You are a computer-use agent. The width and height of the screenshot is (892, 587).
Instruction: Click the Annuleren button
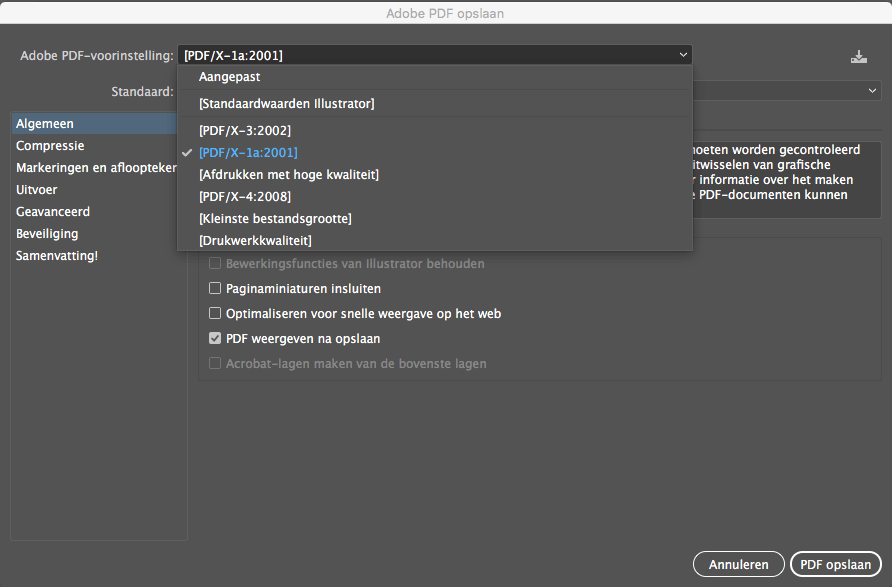(x=738, y=564)
